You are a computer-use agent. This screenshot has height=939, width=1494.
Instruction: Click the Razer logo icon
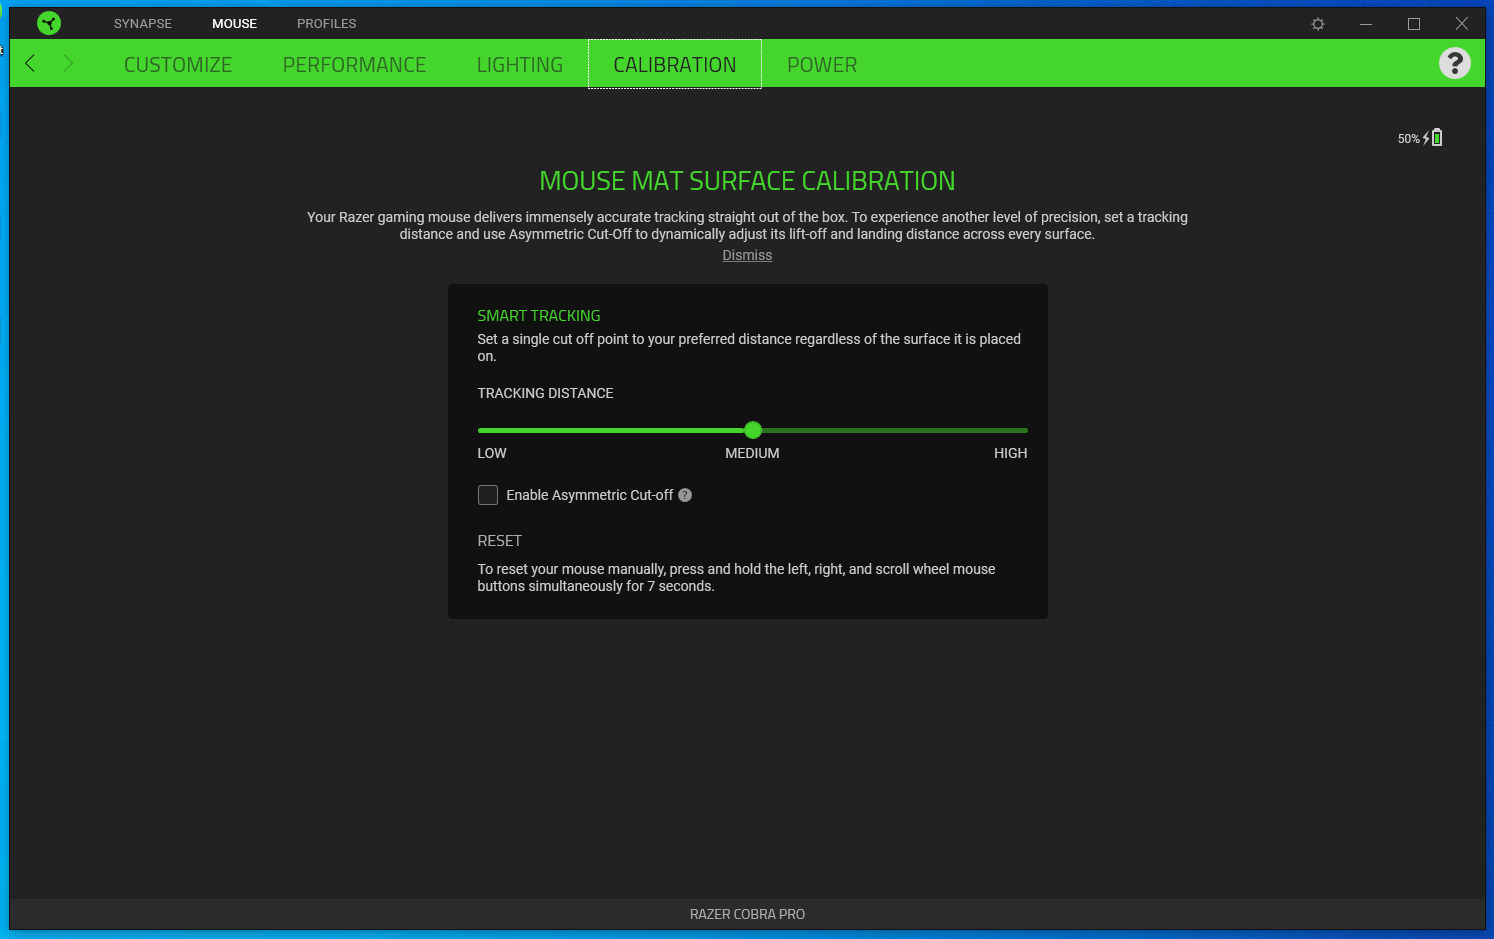tap(48, 22)
